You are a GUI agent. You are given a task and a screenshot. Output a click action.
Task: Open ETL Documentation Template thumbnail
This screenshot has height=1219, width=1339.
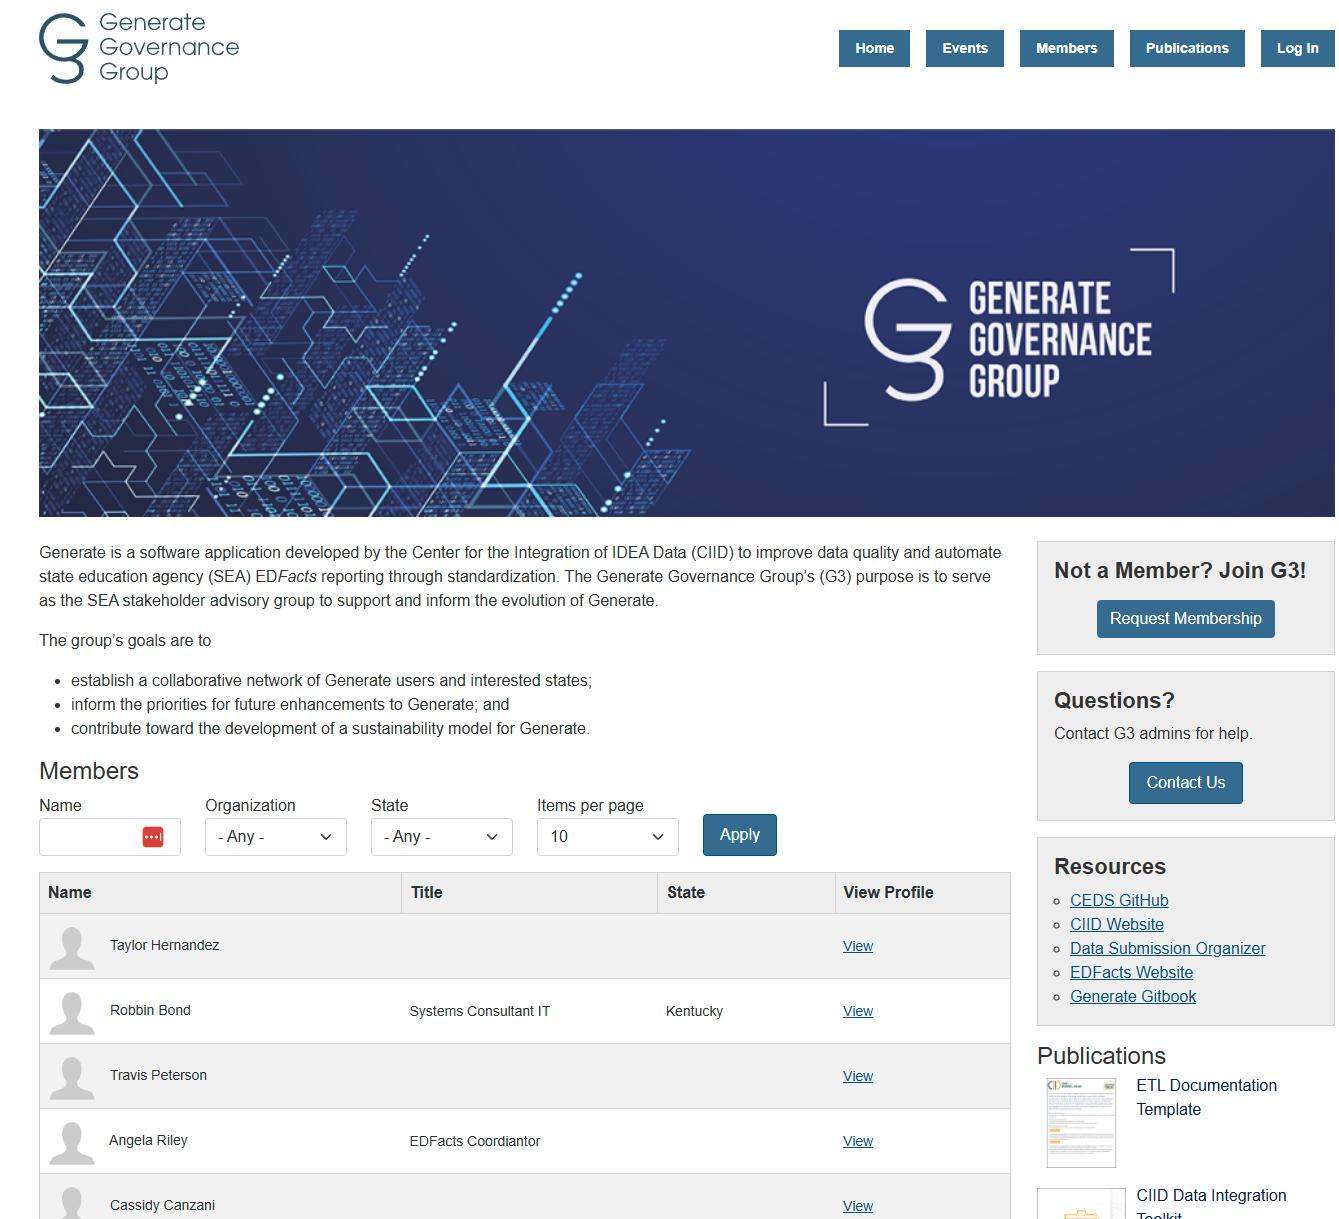click(1081, 1123)
